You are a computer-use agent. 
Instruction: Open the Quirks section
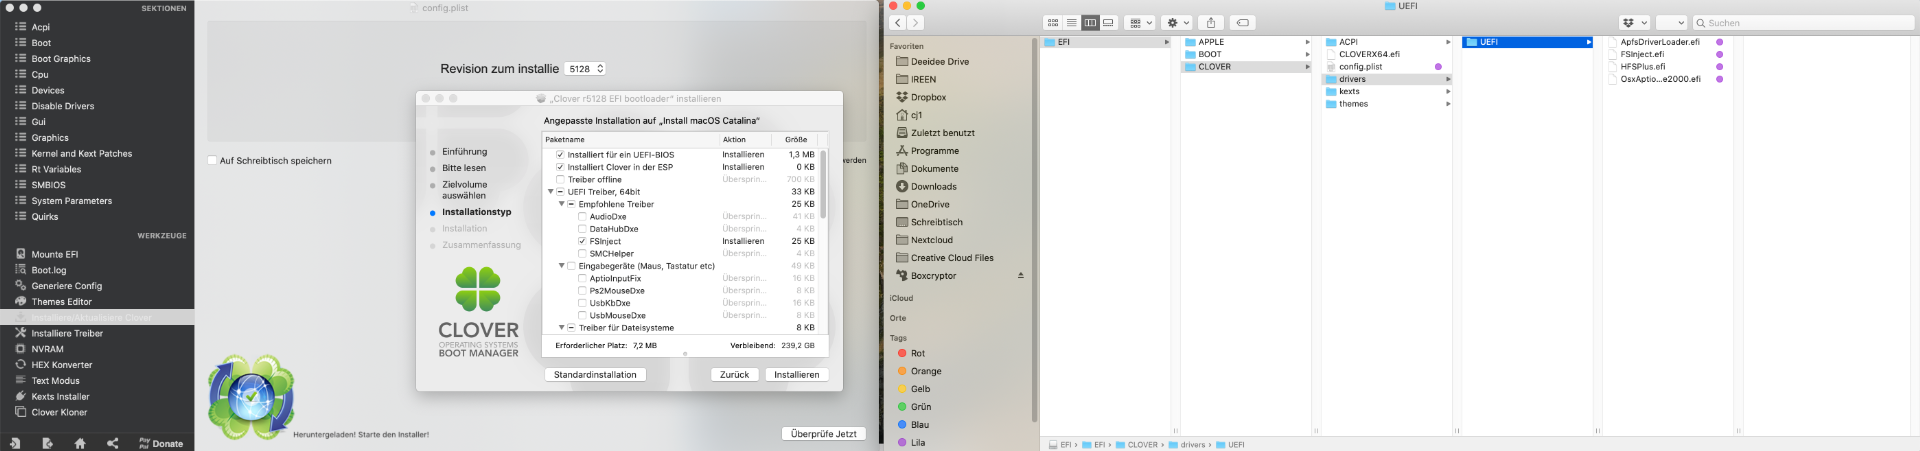44,217
